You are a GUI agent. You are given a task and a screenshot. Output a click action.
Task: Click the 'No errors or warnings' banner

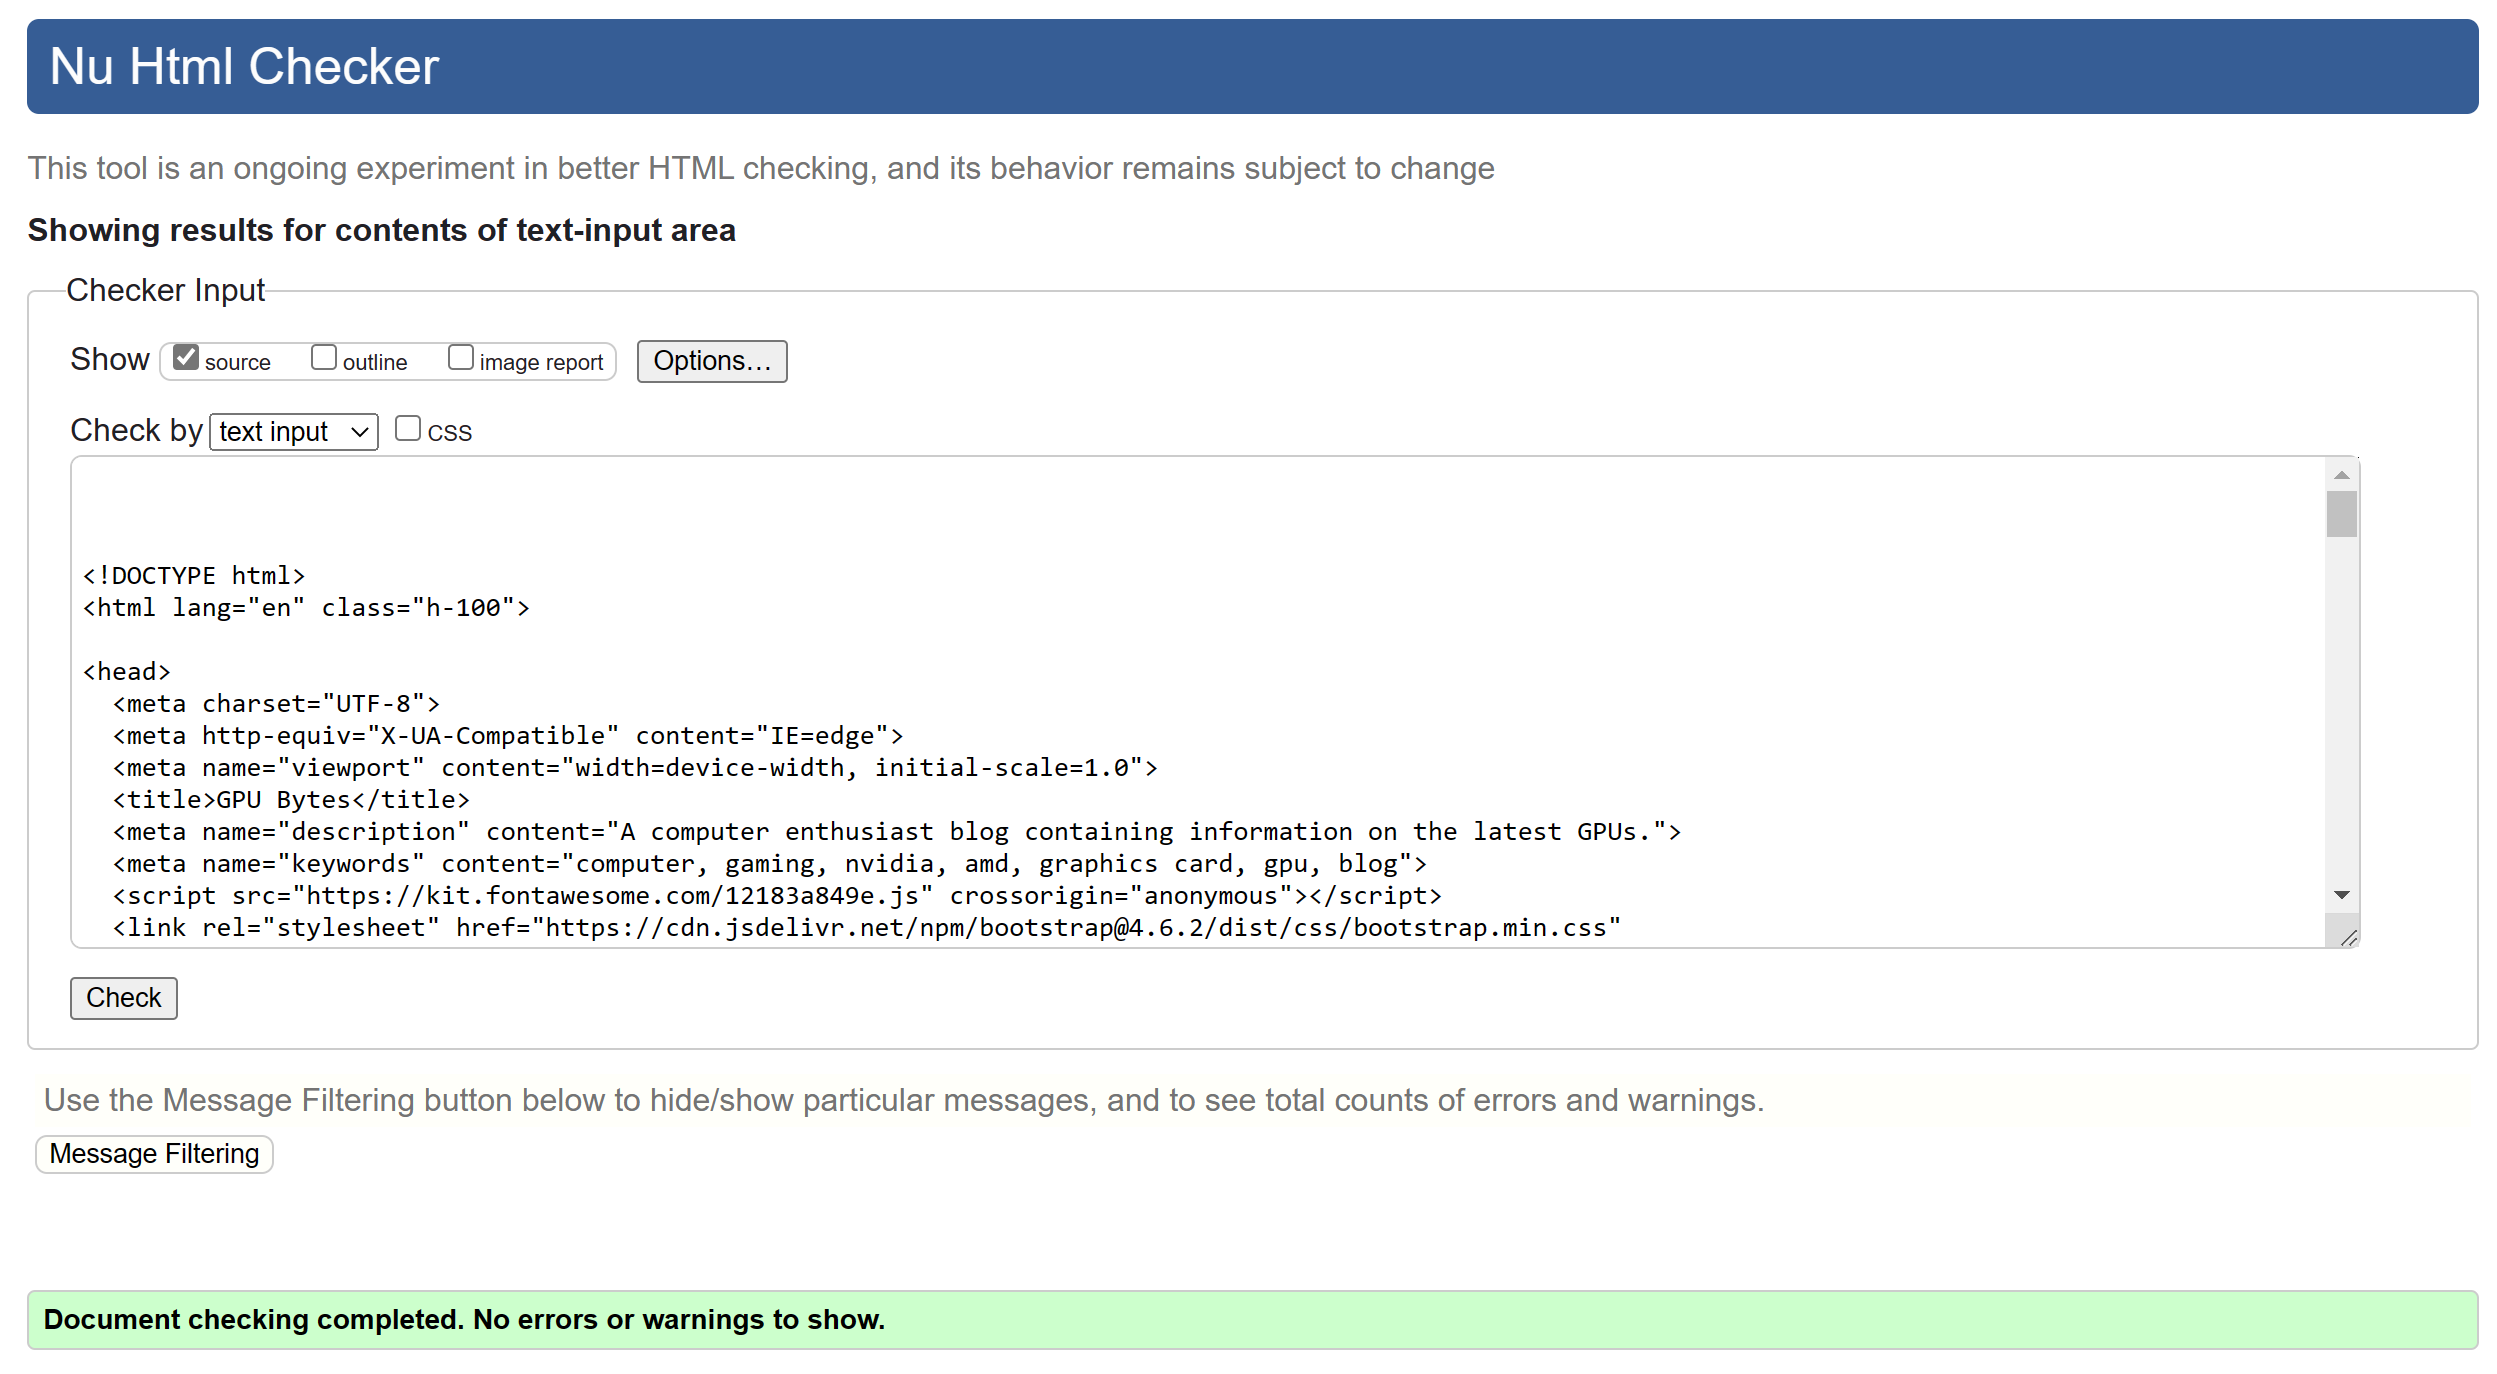pos(1251,1320)
